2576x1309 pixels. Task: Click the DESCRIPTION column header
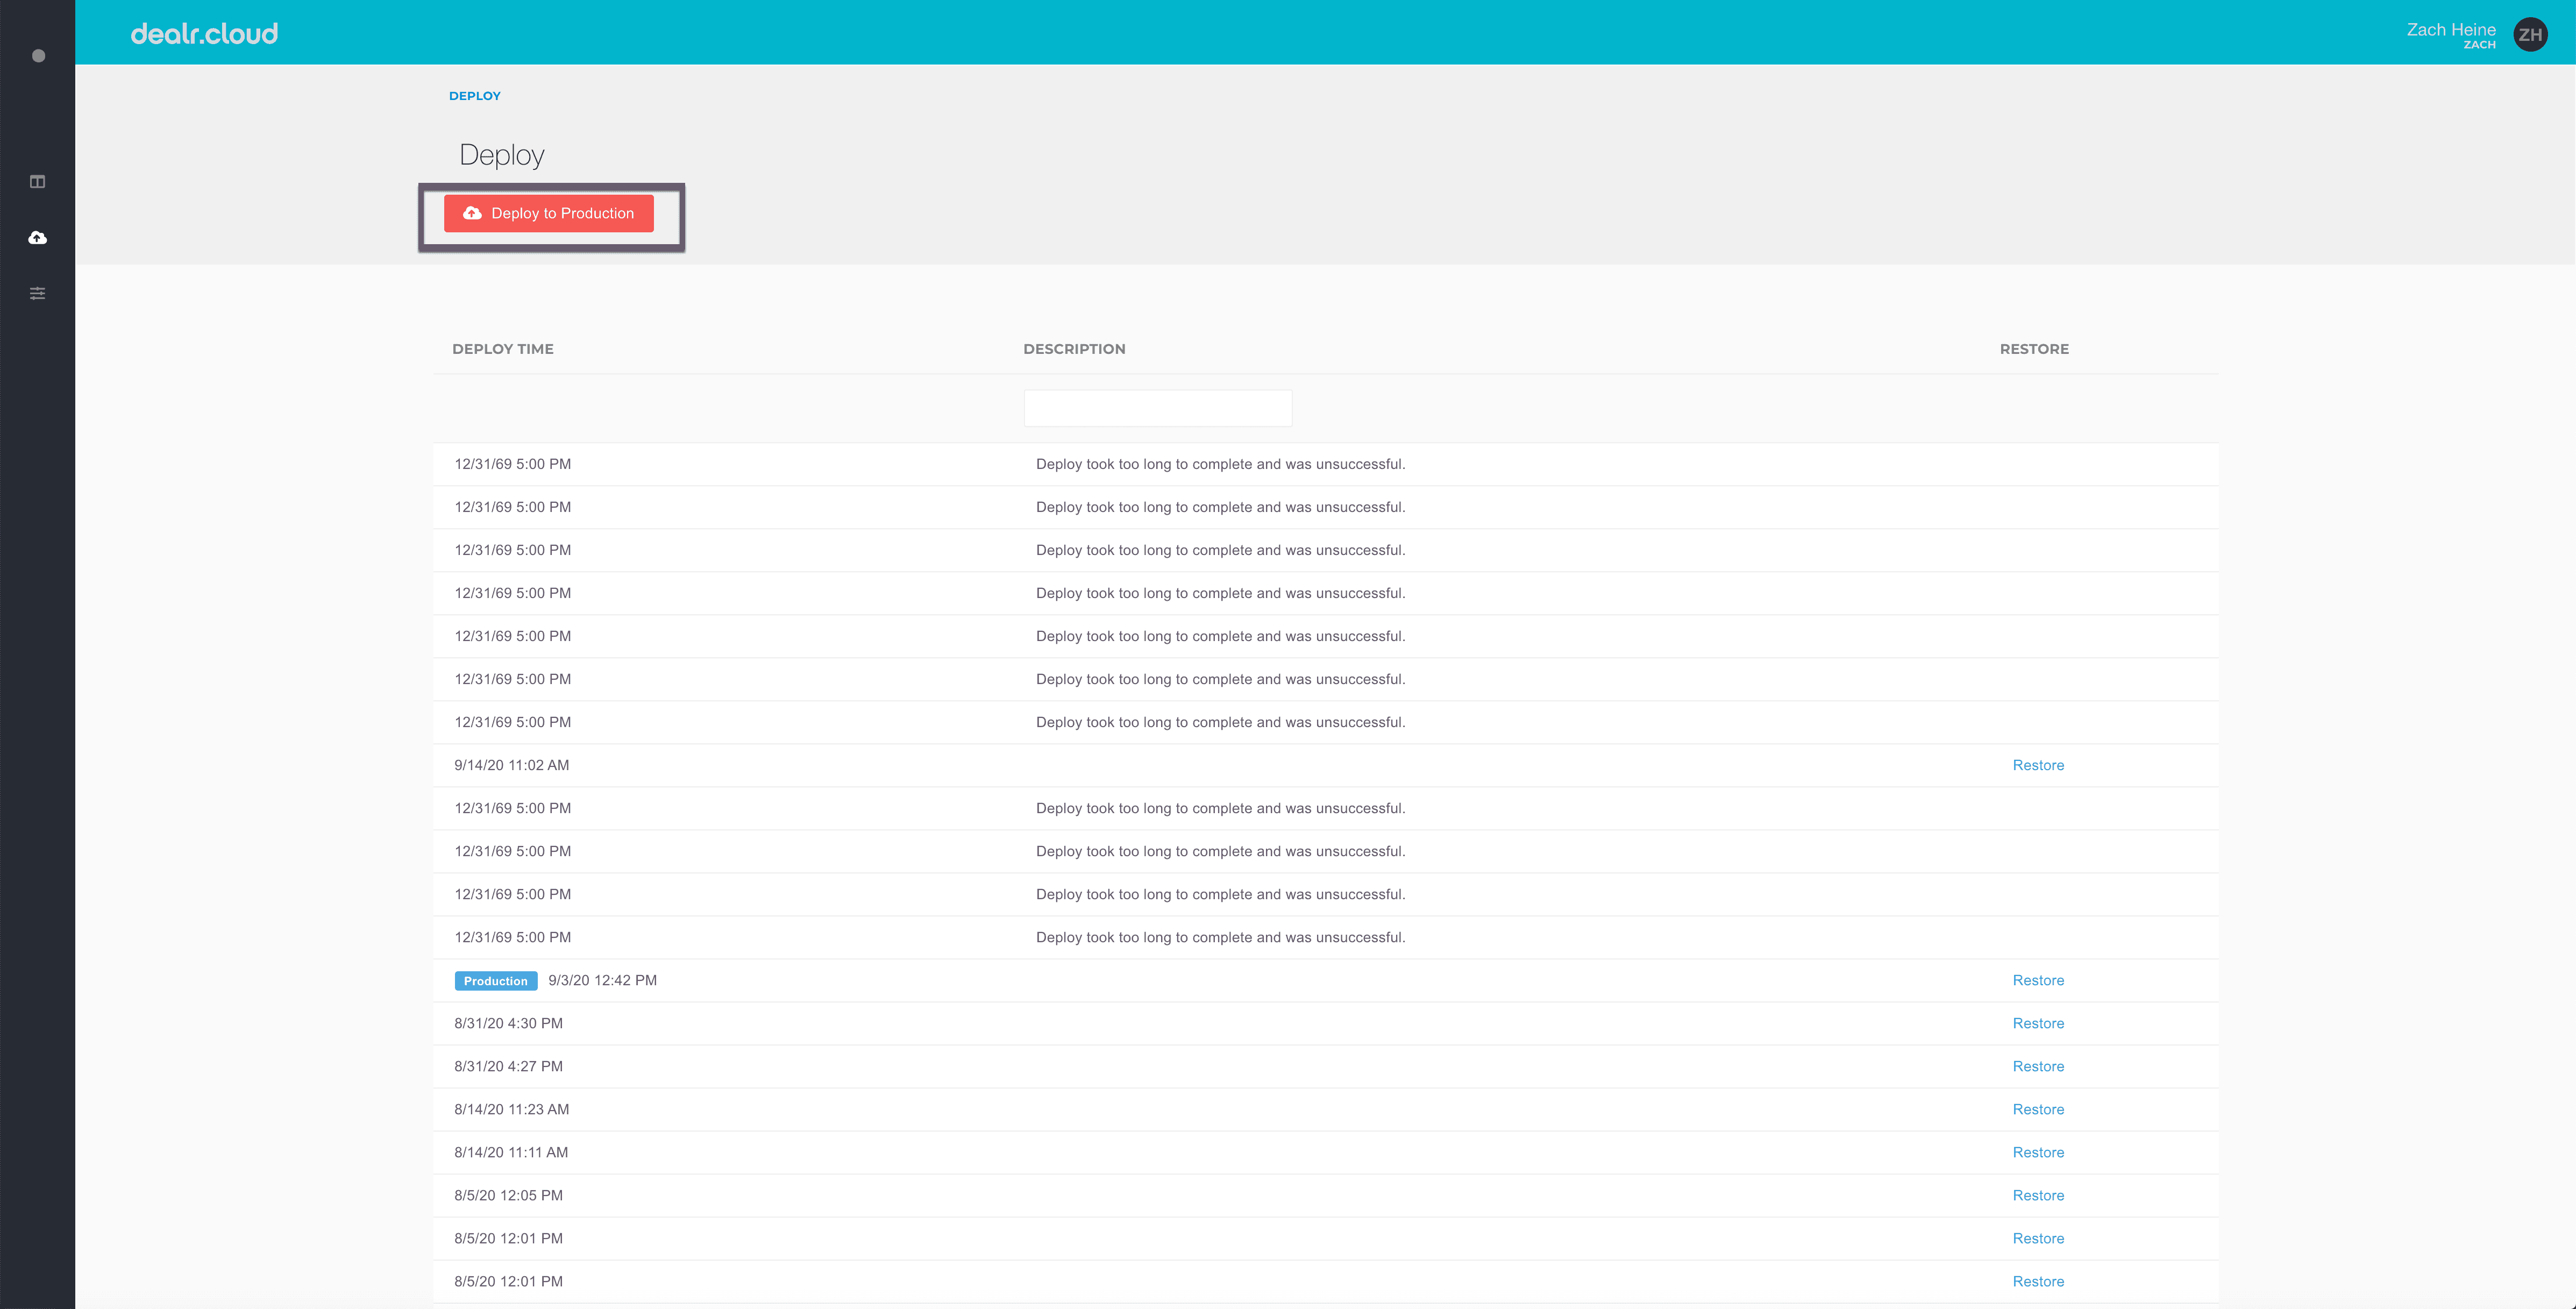1073,349
